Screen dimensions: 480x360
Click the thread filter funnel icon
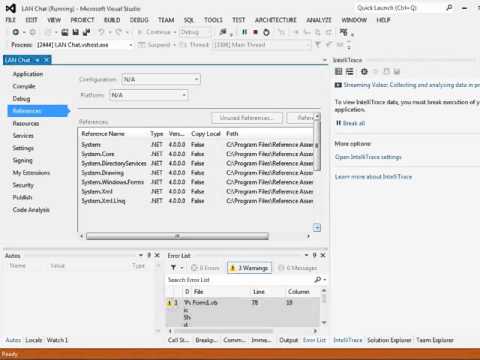point(318,44)
